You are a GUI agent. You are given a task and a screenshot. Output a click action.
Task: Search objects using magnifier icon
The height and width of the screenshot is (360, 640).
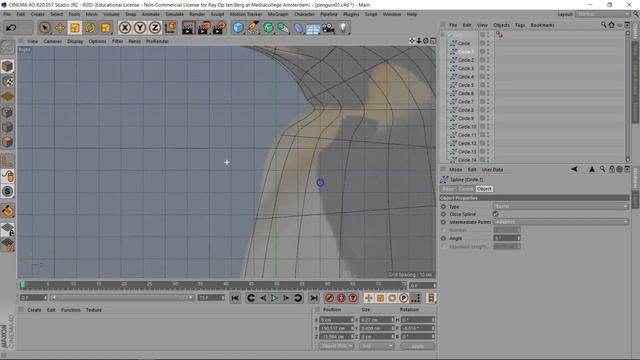tap(604, 25)
